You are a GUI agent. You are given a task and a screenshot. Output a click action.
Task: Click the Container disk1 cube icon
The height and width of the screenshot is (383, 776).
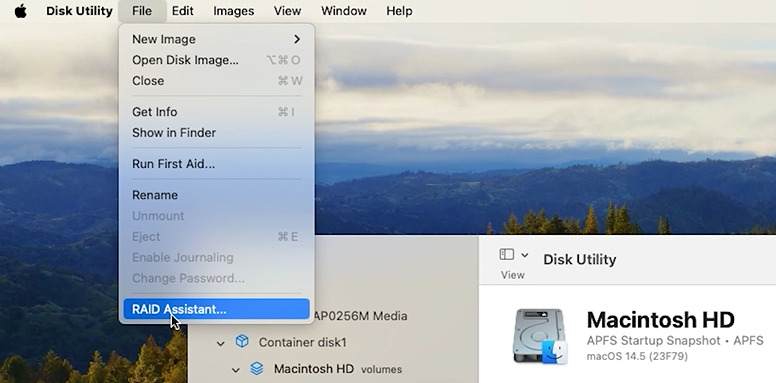pos(242,341)
